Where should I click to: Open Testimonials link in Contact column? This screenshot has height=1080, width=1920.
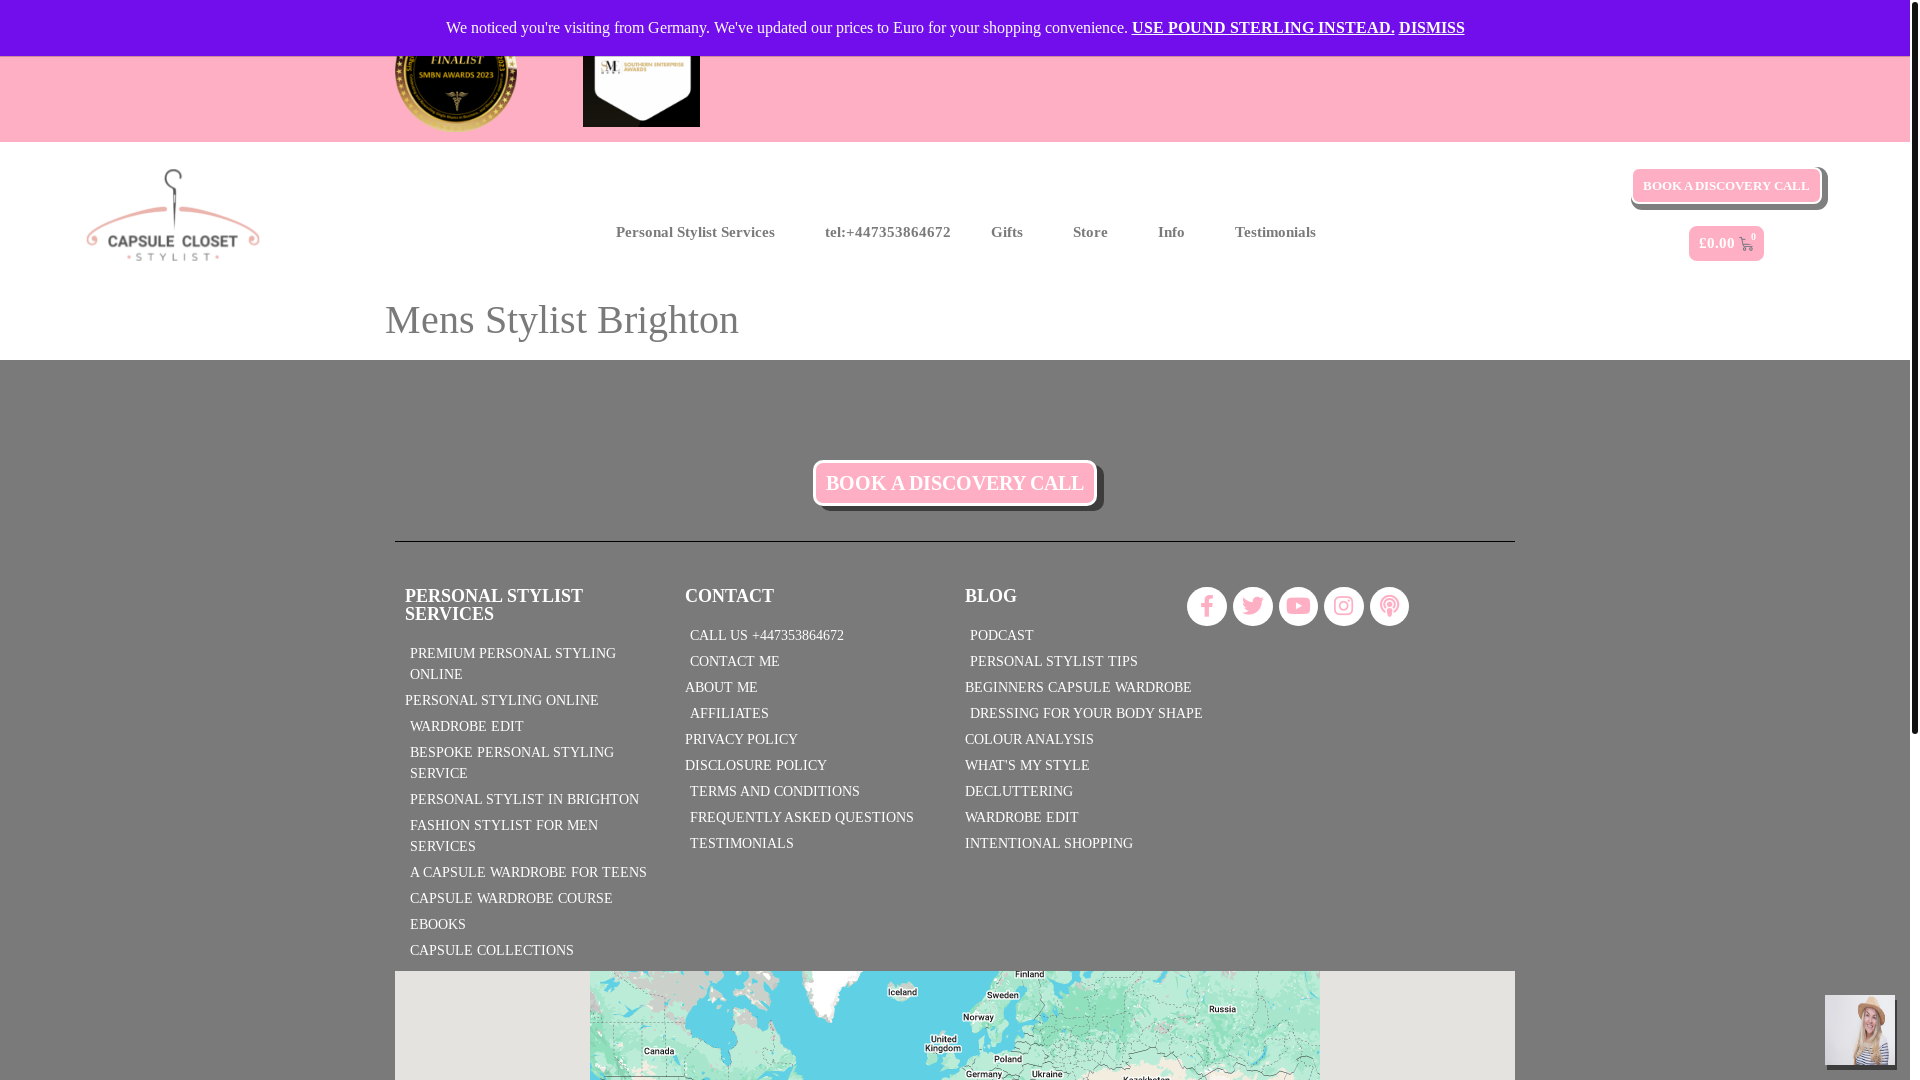coord(742,844)
